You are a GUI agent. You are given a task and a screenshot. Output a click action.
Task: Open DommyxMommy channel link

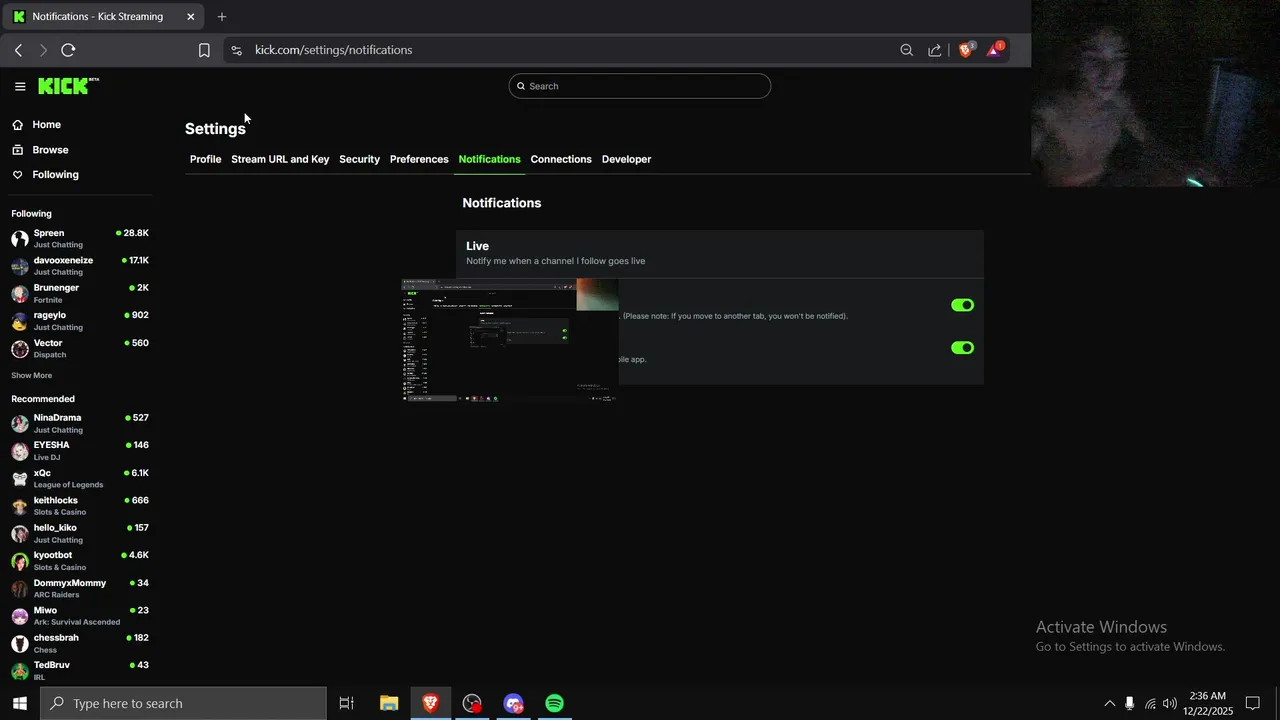(x=80, y=588)
